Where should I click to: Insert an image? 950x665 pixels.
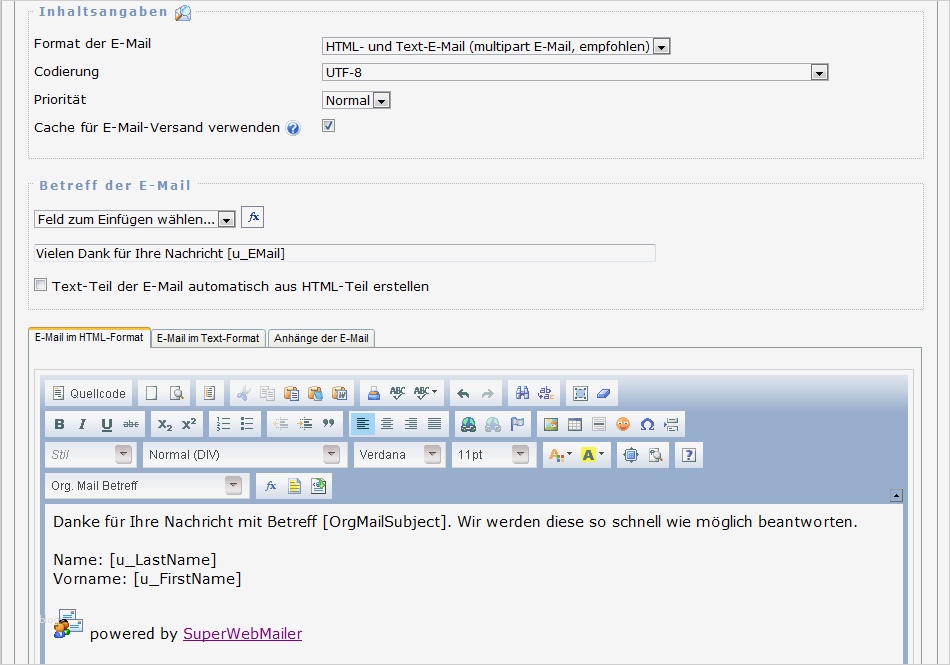tap(551, 424)
